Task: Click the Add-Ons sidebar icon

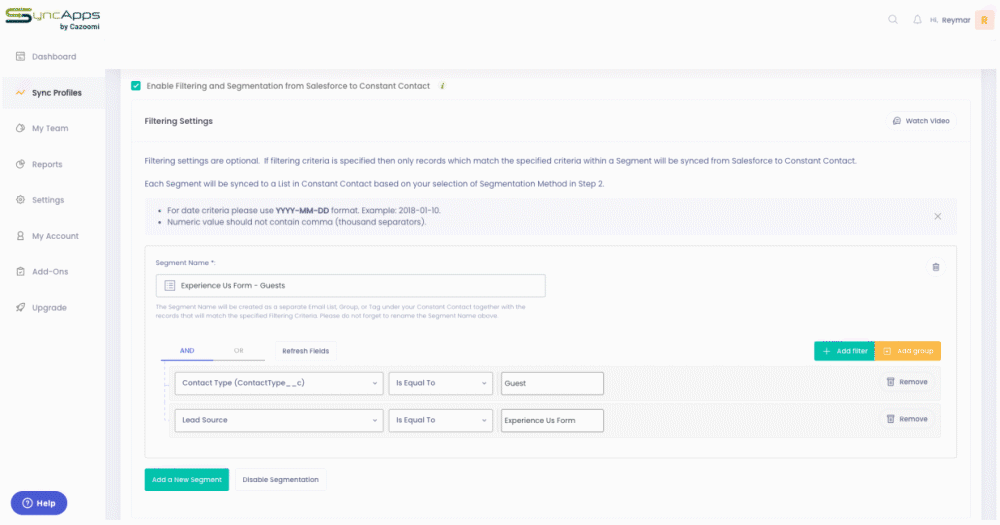Action: click(20, 272)
